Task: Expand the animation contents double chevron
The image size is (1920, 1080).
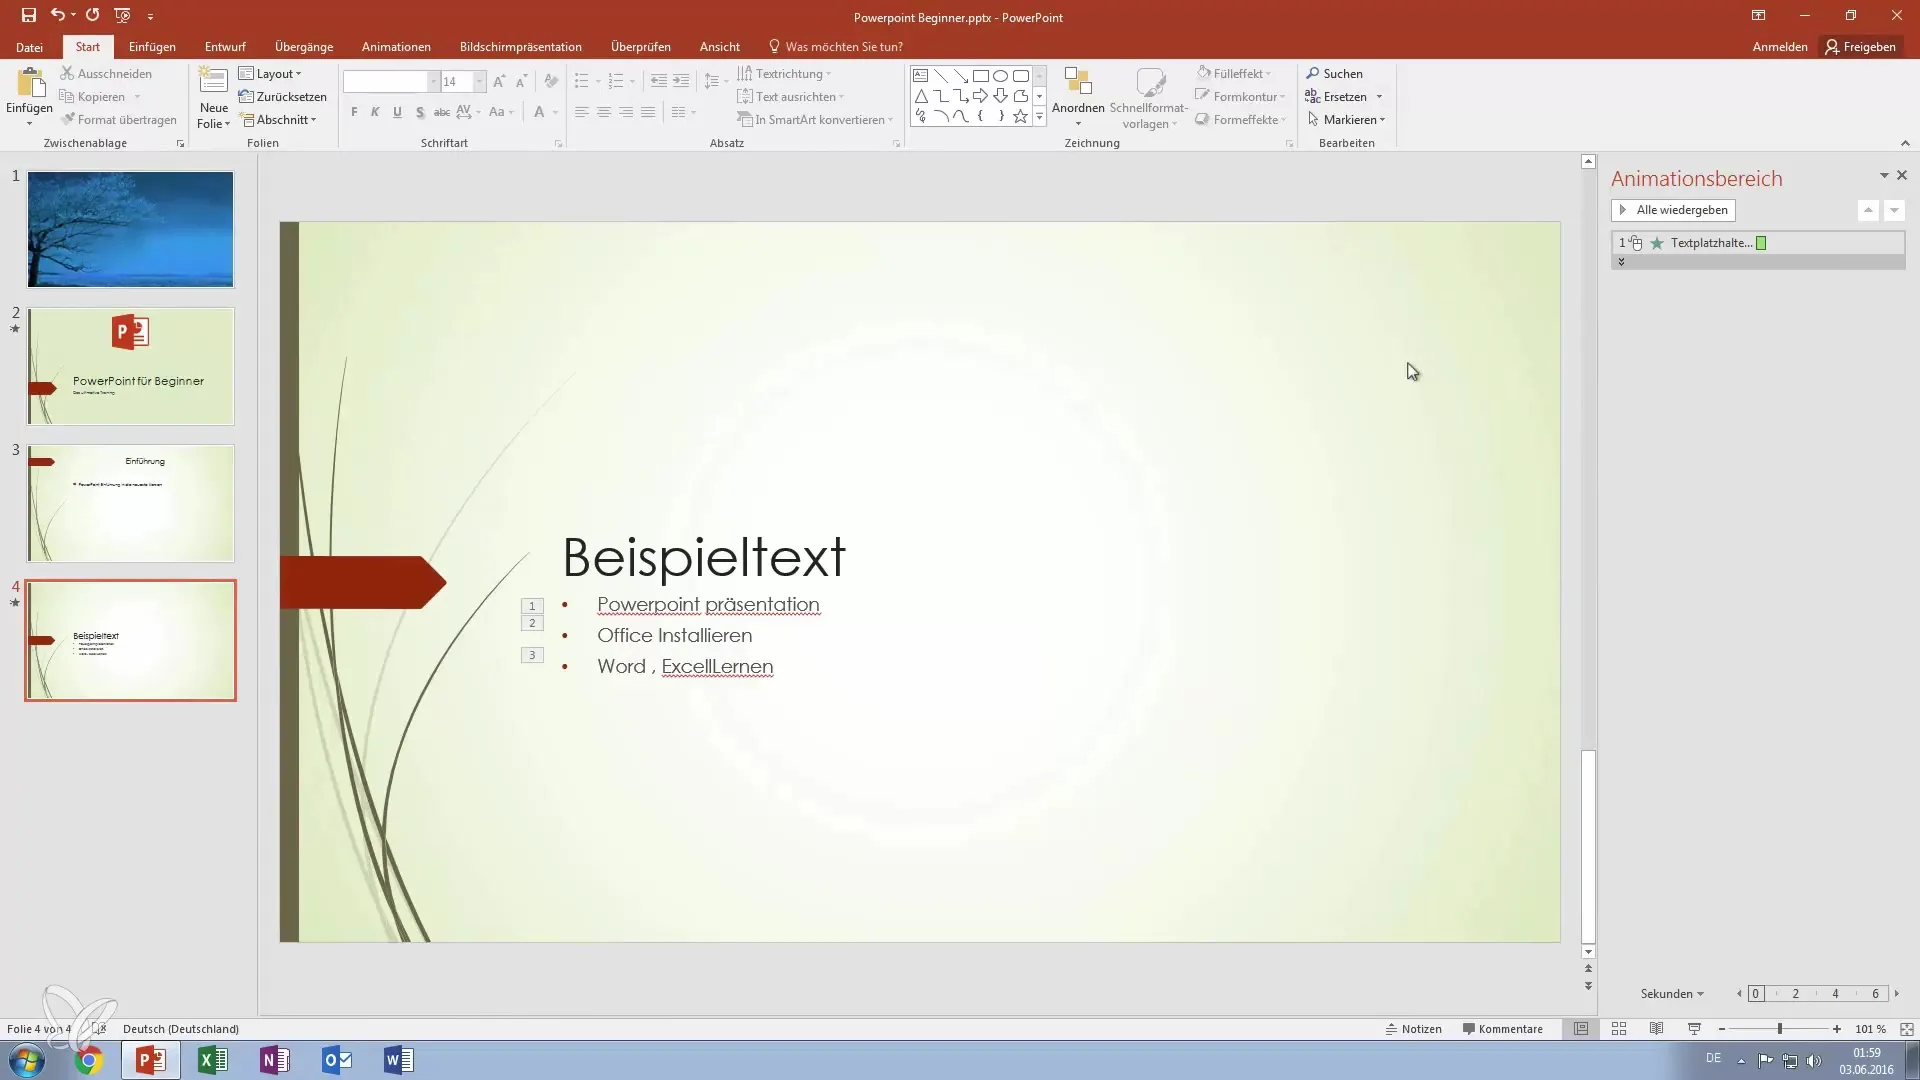Action: click(x=1621, y=262)
